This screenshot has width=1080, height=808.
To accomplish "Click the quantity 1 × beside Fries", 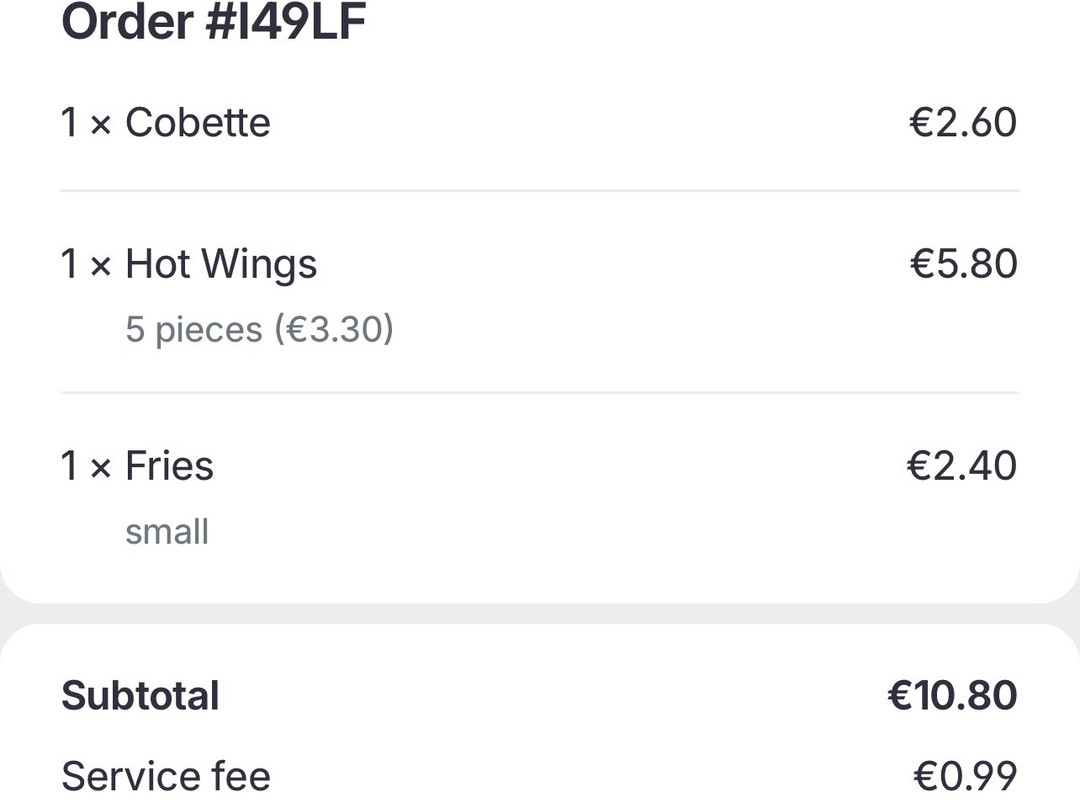I will 86,466.
